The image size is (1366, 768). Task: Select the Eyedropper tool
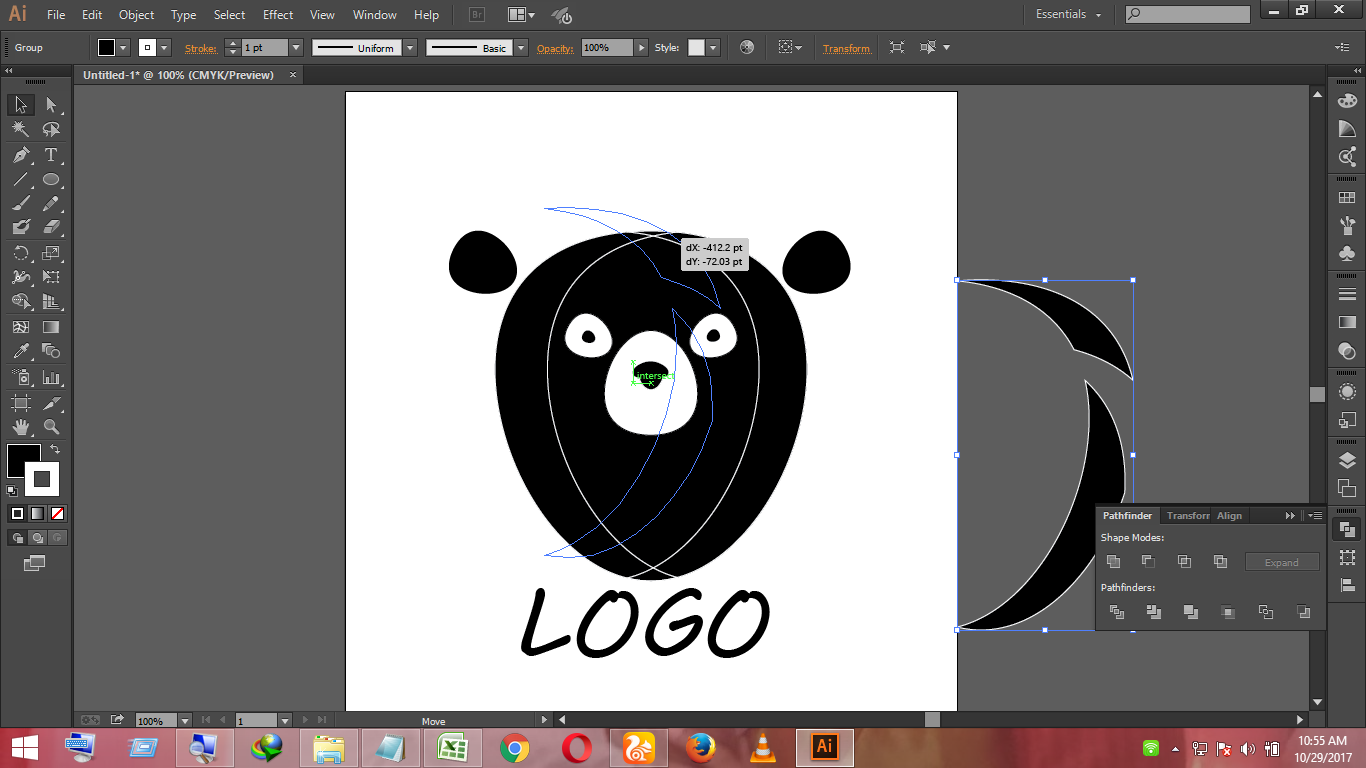[x=21, y=351]
